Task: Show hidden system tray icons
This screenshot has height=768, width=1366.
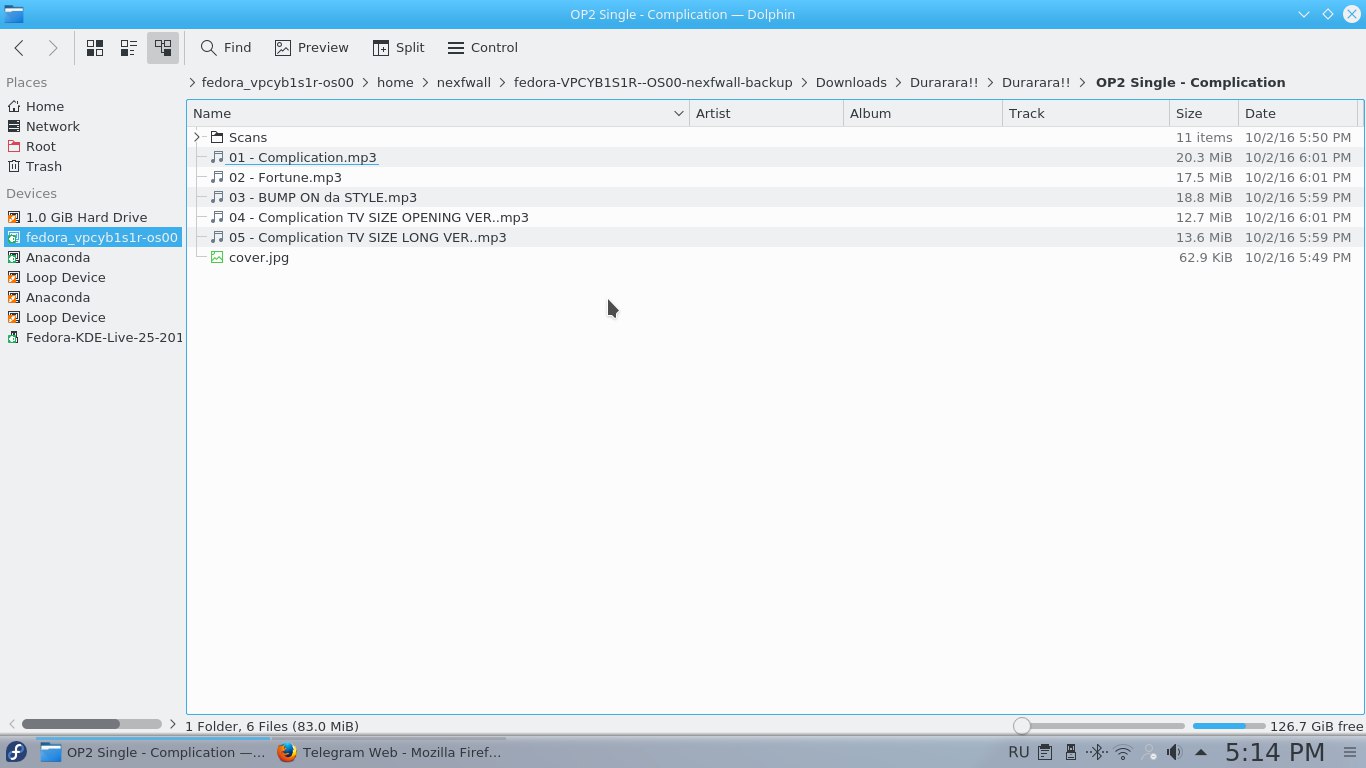Action: coord(1201,752)
